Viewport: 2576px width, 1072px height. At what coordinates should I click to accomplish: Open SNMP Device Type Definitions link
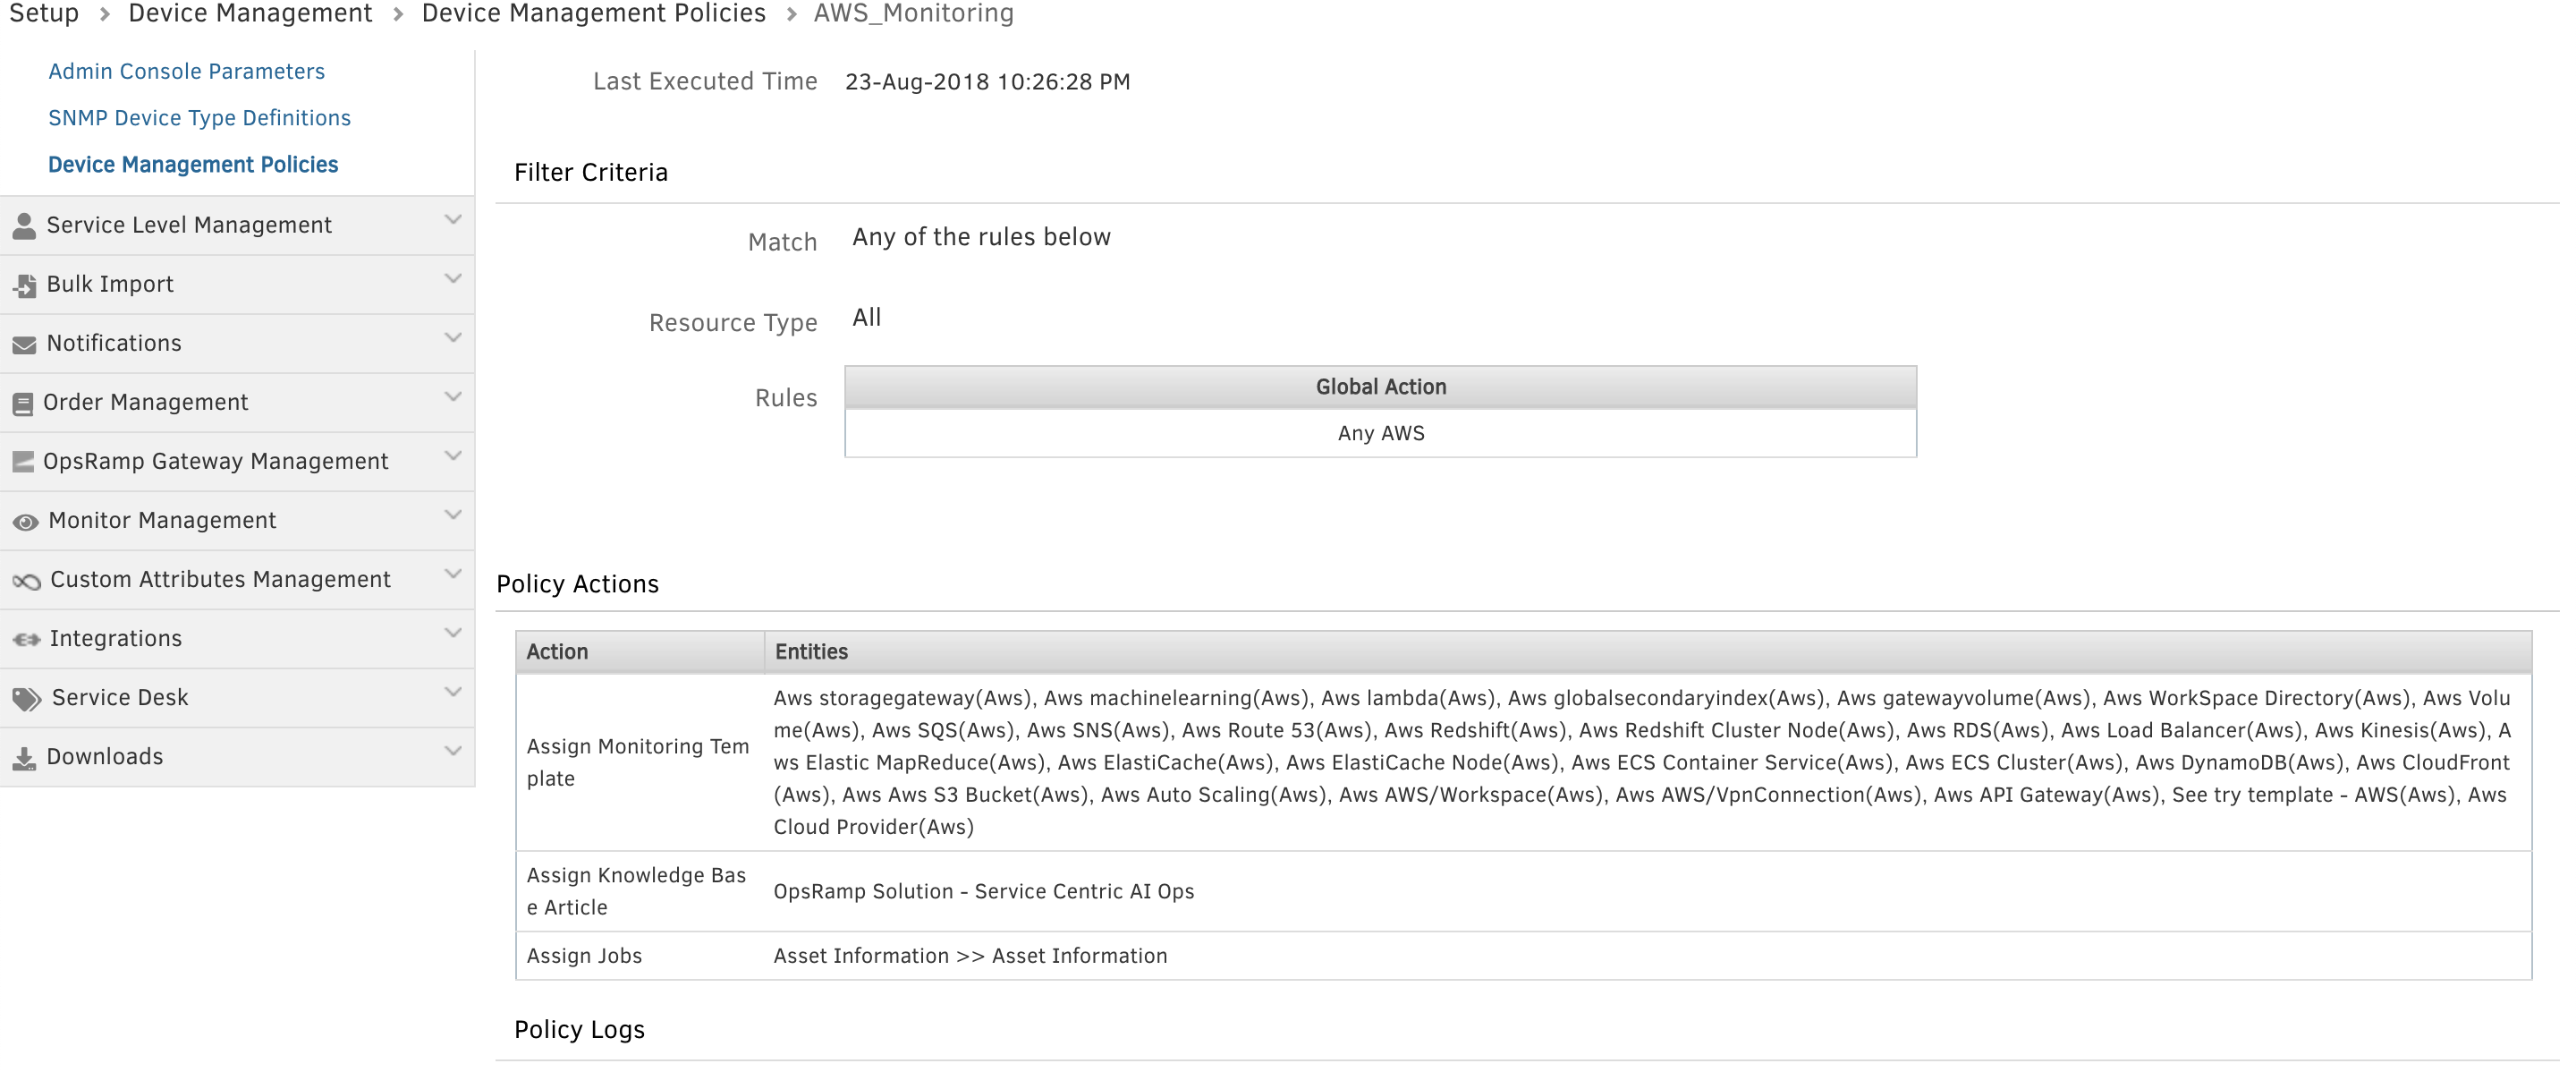199,115
